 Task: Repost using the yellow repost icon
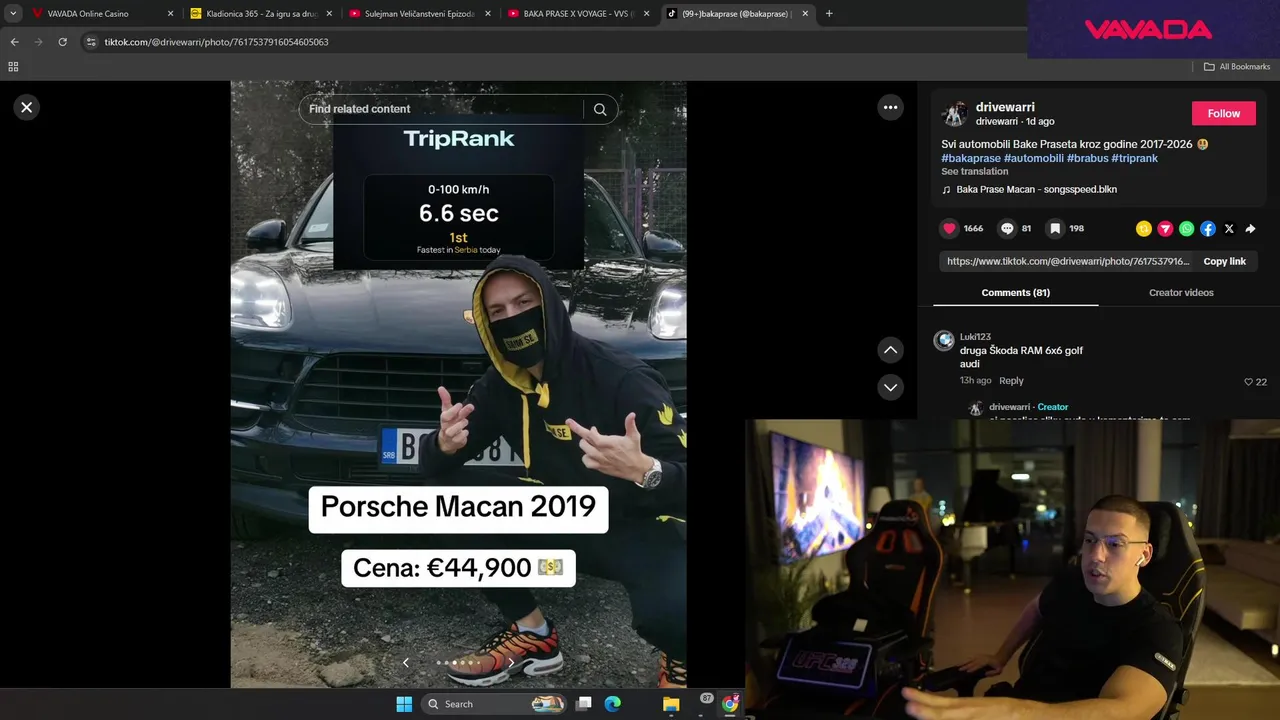(1144, 229)
